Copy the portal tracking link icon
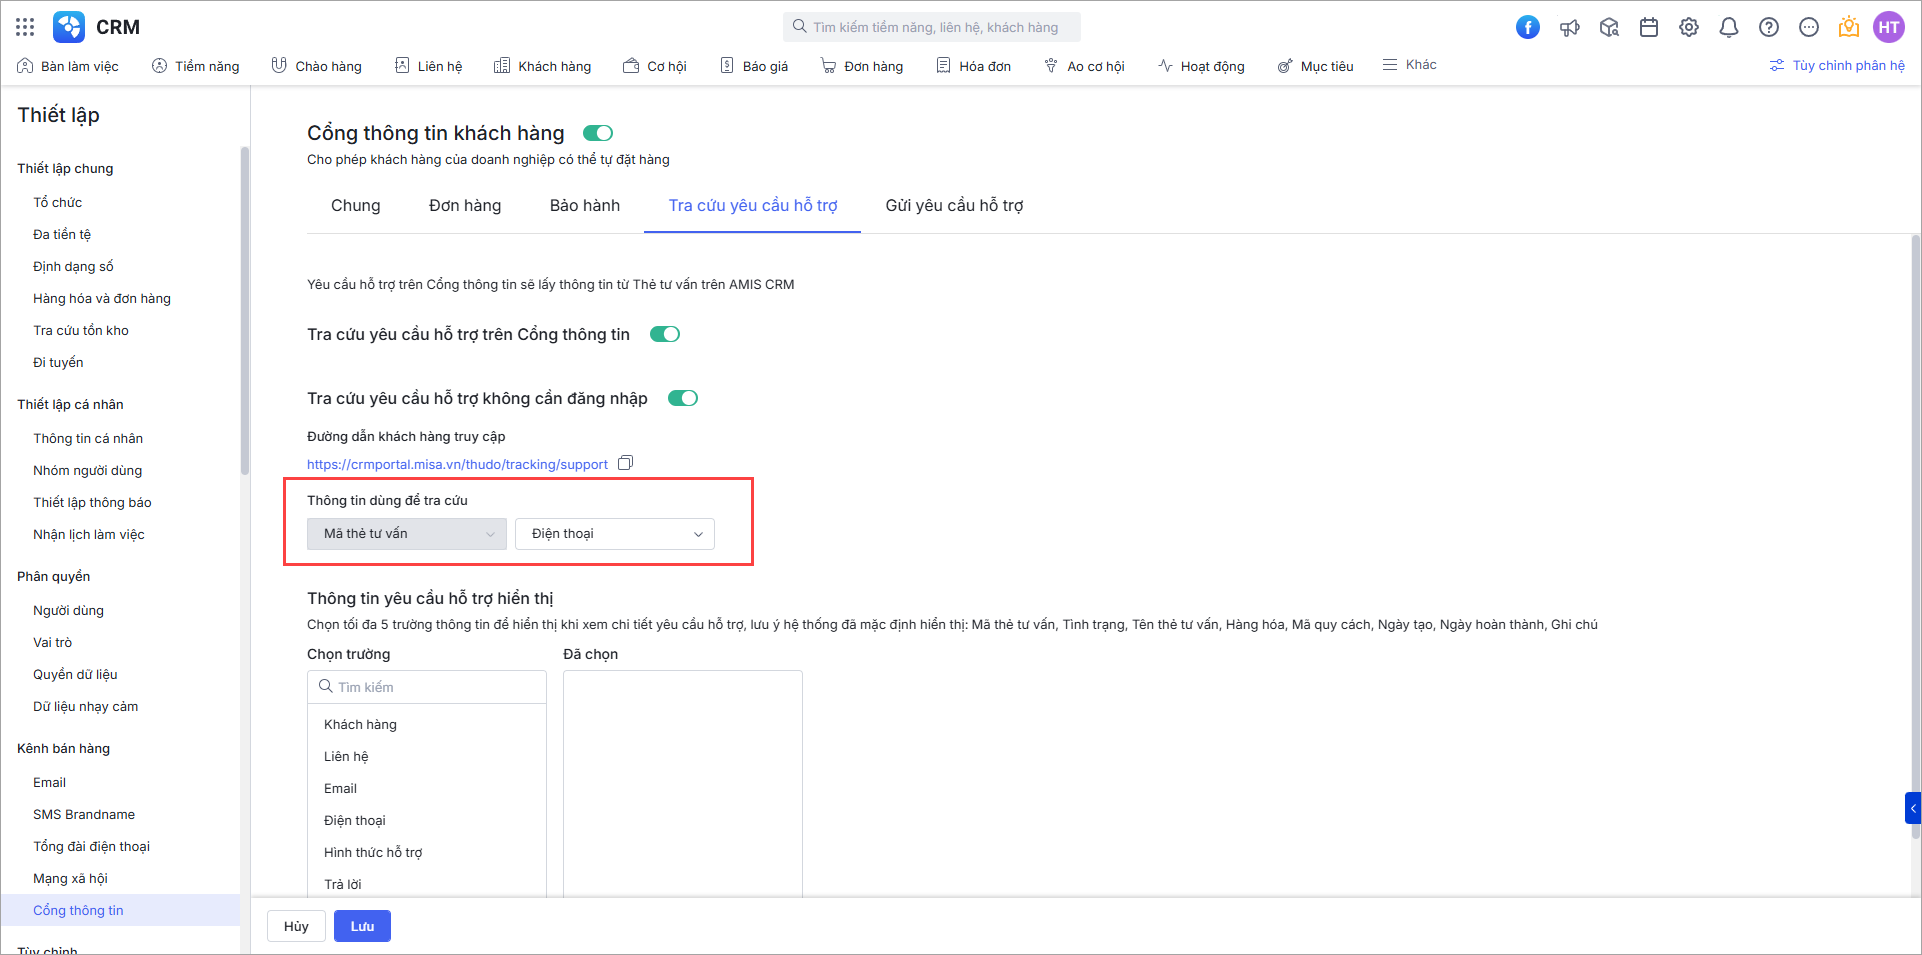This screenshot has height=955, width=1922. tap(626, 463)
